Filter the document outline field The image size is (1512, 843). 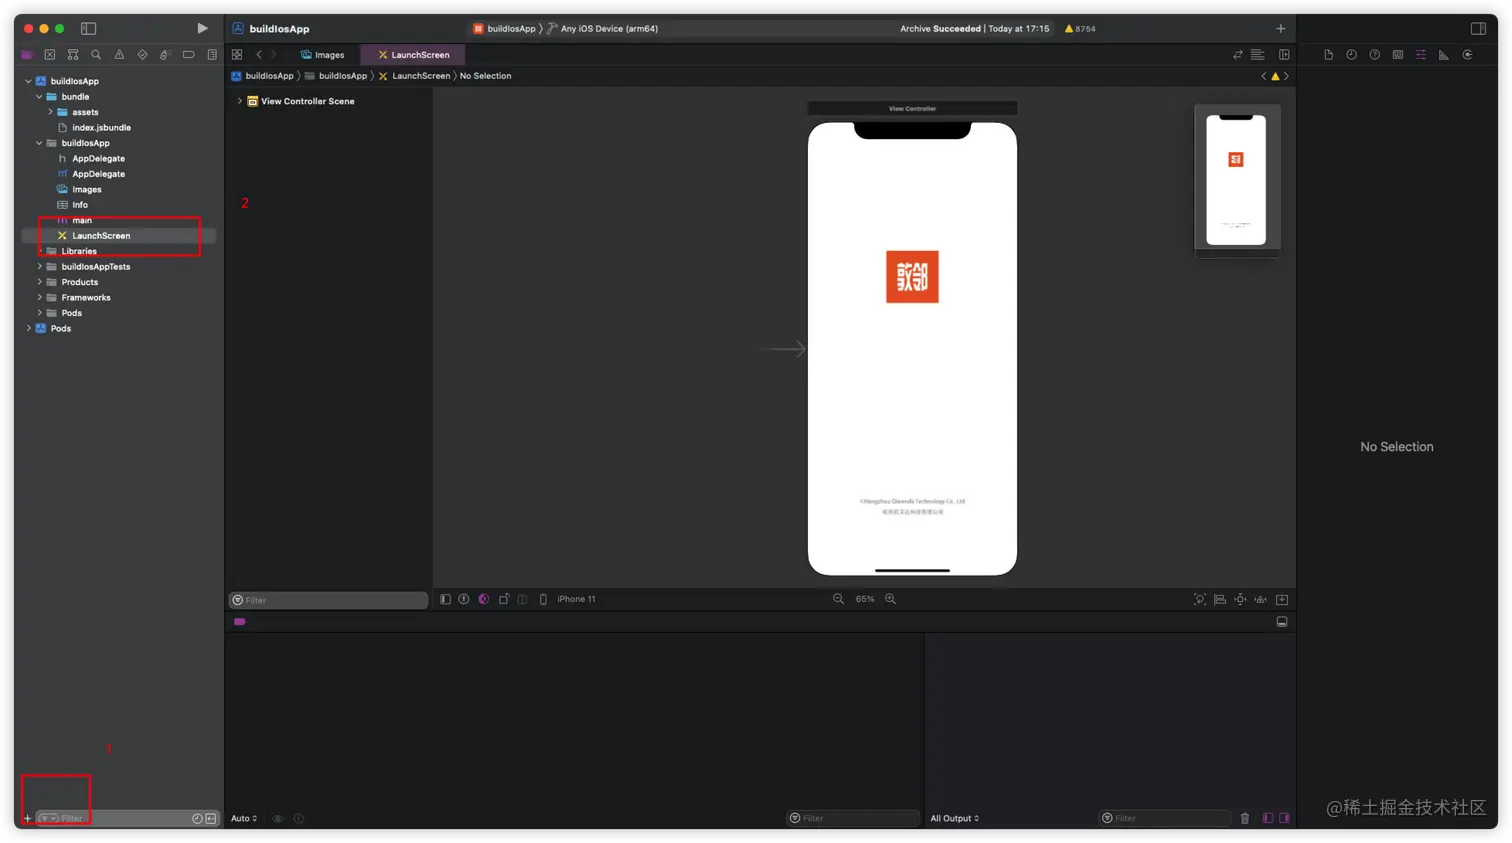click(x=328, y=600)
